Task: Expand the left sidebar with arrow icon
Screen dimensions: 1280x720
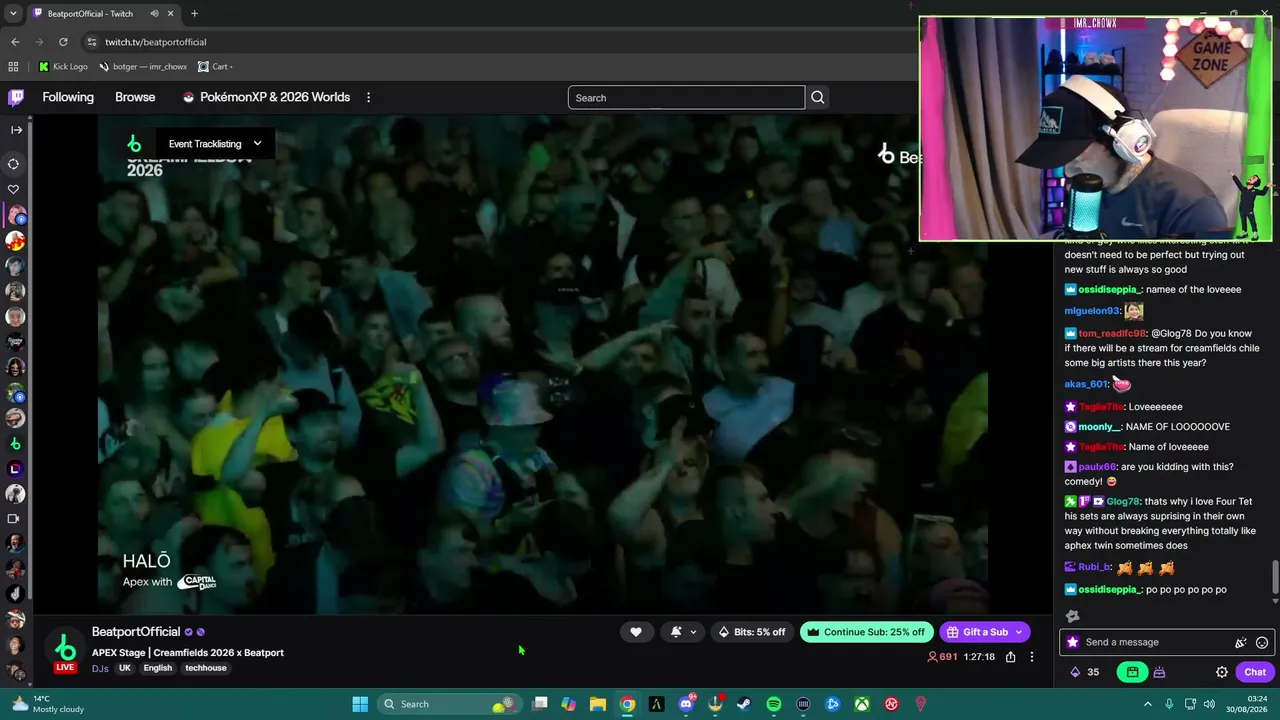Action: pos(16,130)
